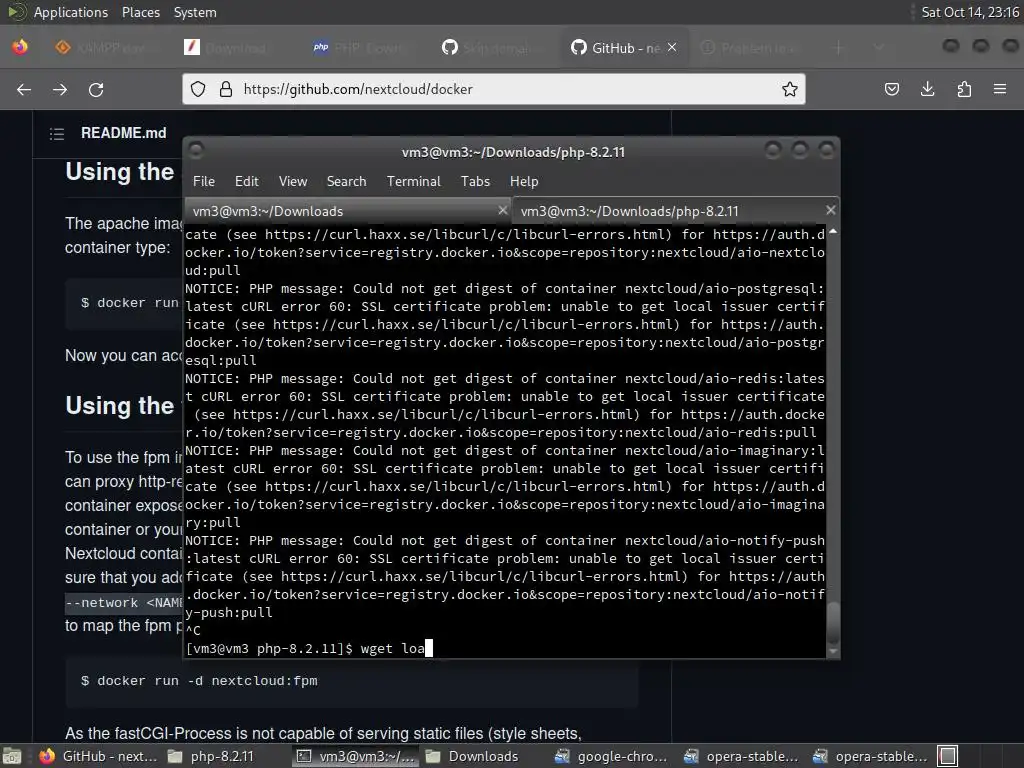Click the terminal scrollbar thumb
This screenshot has width=1024, height=768.
tap(833, 622)
